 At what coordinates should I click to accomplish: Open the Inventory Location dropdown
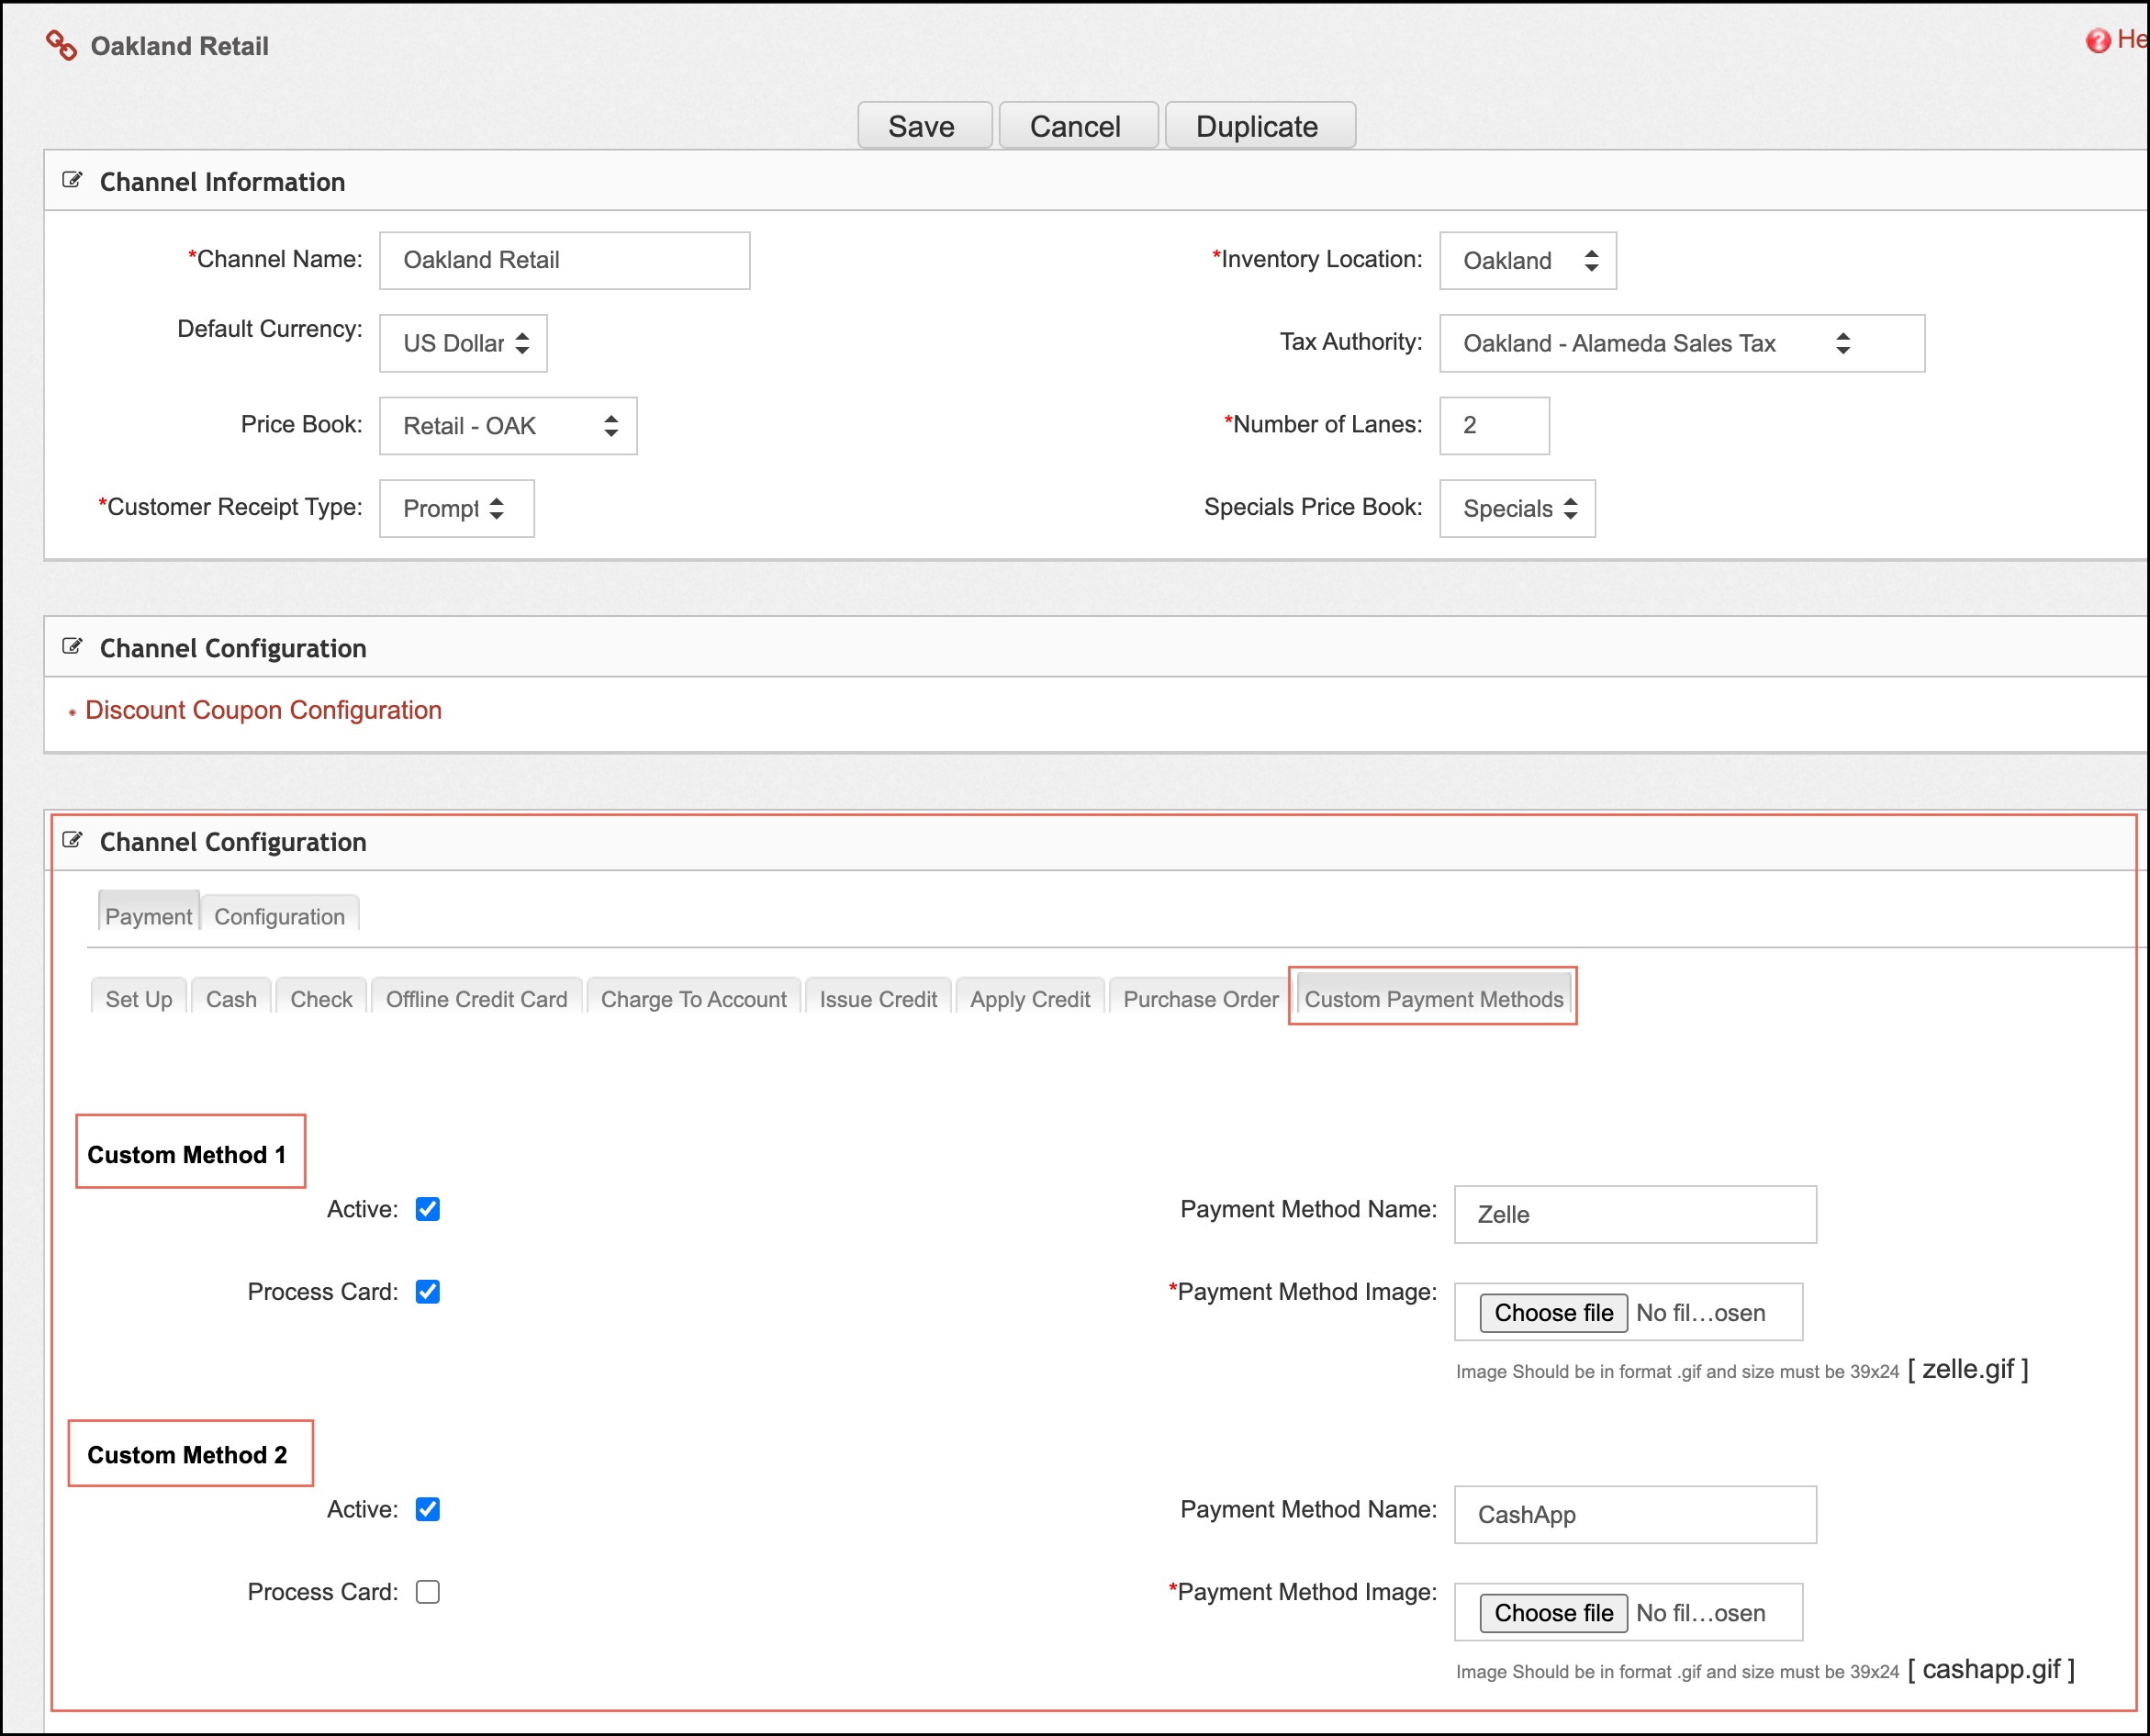pyautogui.click(x=1527, y=261)
